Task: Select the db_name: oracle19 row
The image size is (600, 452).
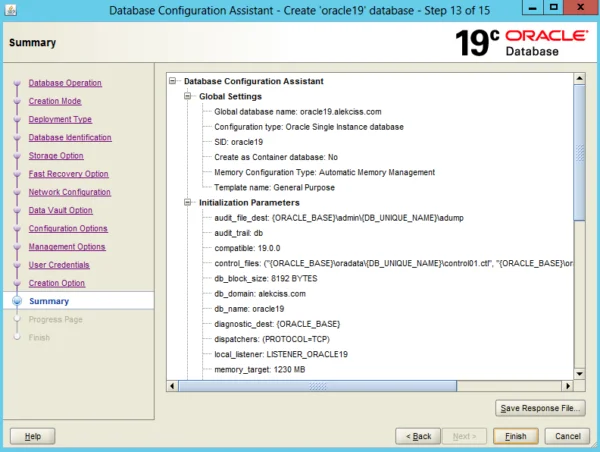Action: (249, 309)
